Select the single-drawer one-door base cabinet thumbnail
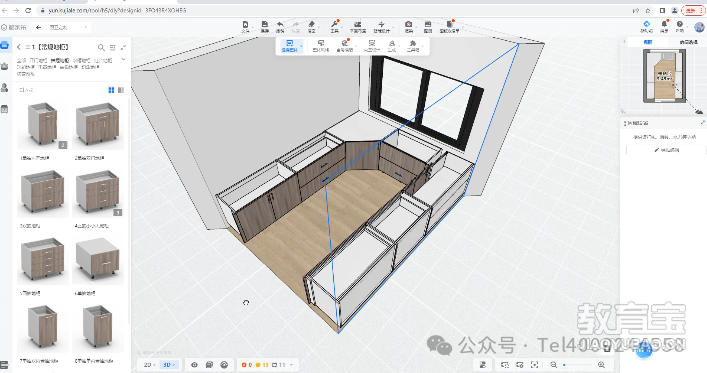 43,124
